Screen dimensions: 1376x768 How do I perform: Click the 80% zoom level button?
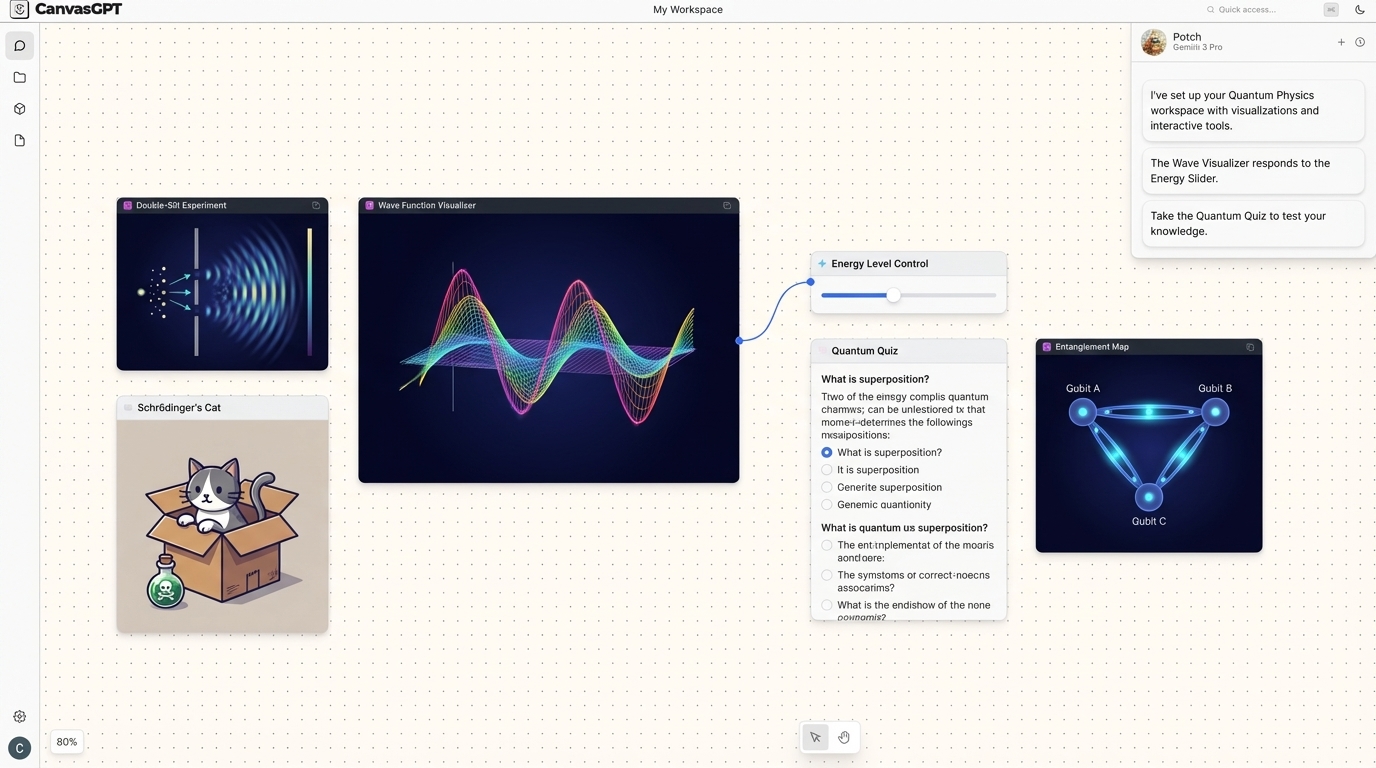(67, 742)
